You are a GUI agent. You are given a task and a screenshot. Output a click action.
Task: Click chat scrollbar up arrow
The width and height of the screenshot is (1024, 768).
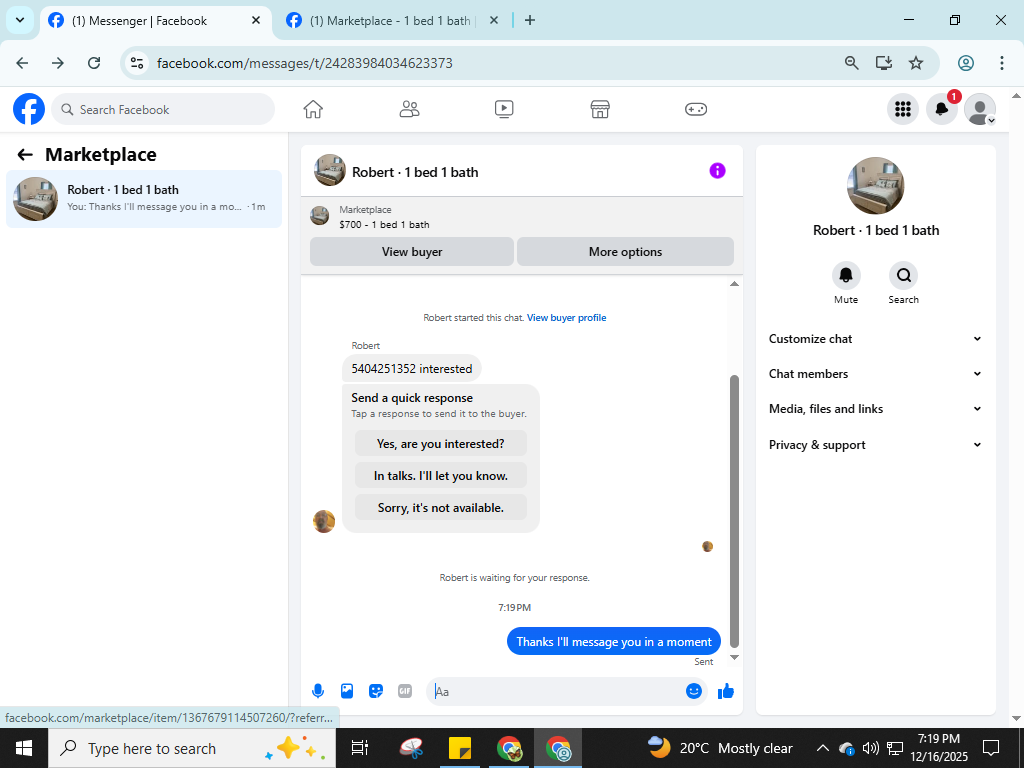734,283
